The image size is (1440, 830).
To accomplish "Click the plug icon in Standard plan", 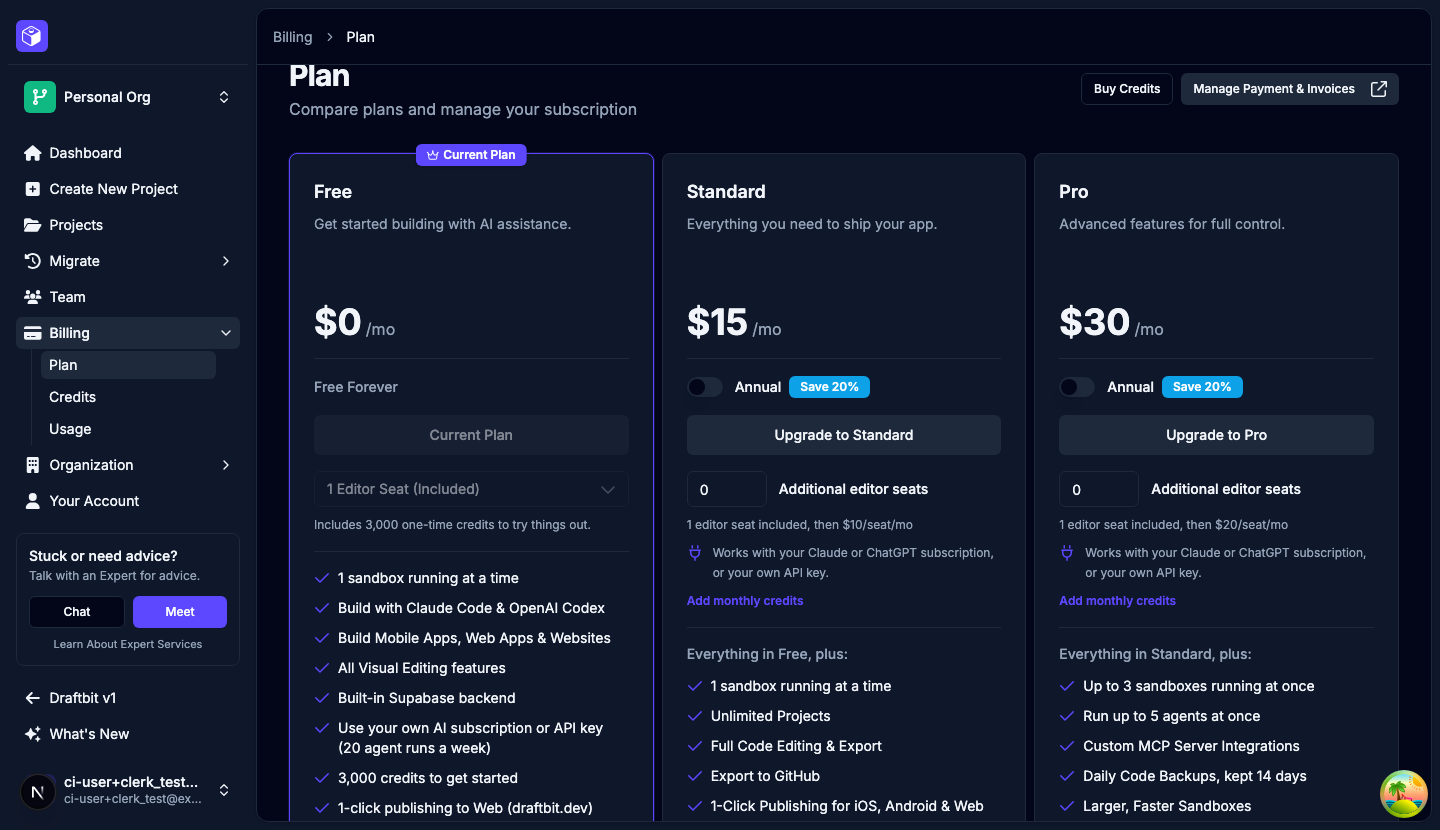I will tap(695, 552).
